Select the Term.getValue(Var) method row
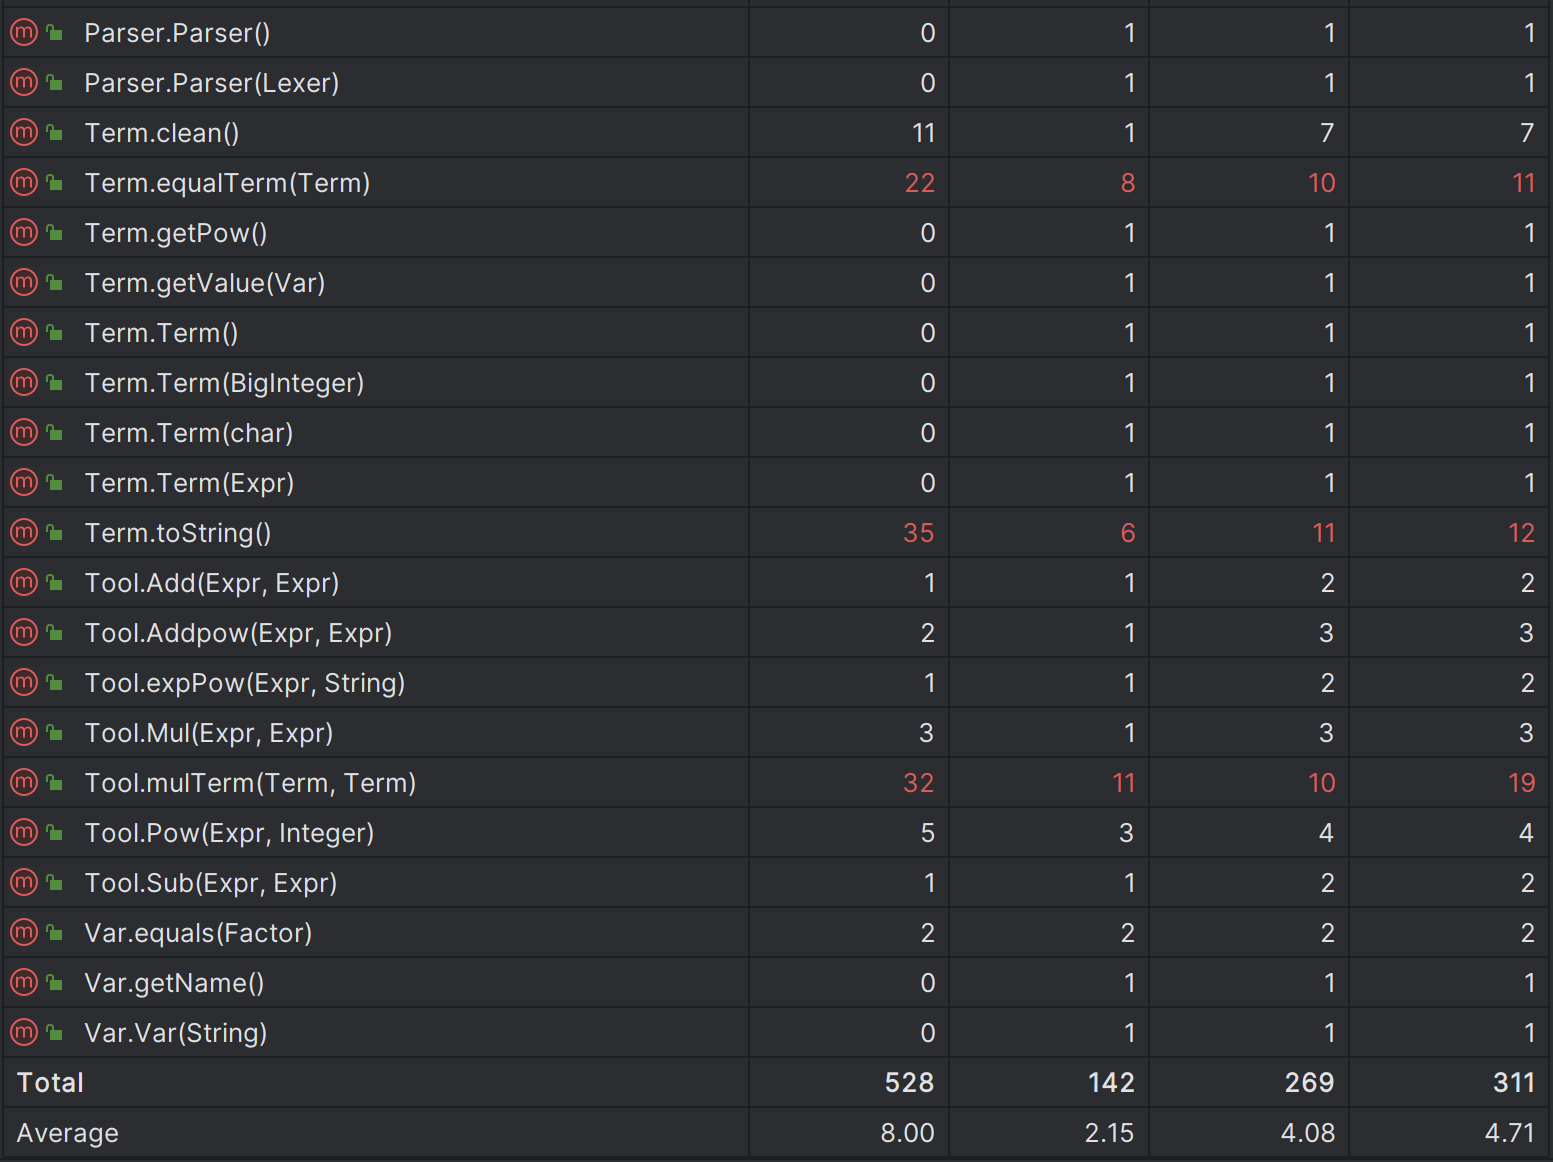Screen dimensions: 1553x1162 (x=776, y=283)
